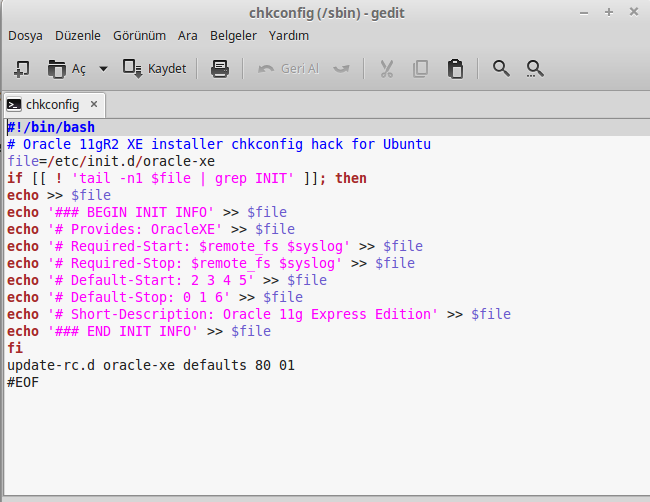This screenshot has height=502, width=650.
Task: Click the Kaydet save icon
Action: pos(133,68)
